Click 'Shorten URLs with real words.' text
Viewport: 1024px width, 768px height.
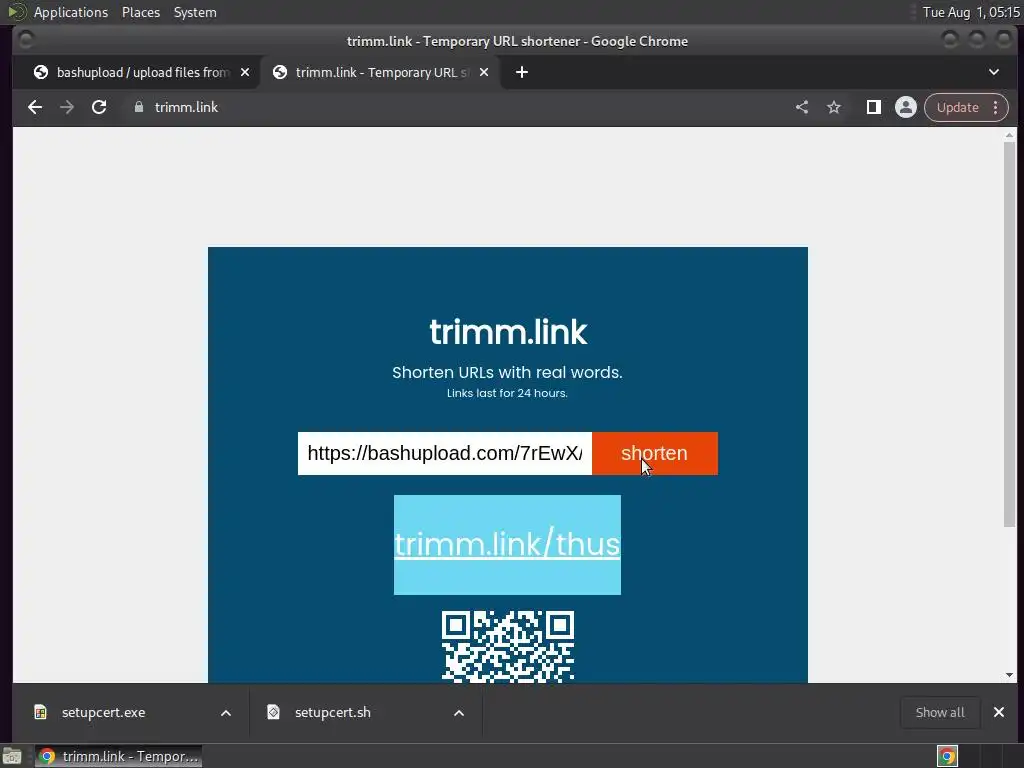[x=507, y=372]
